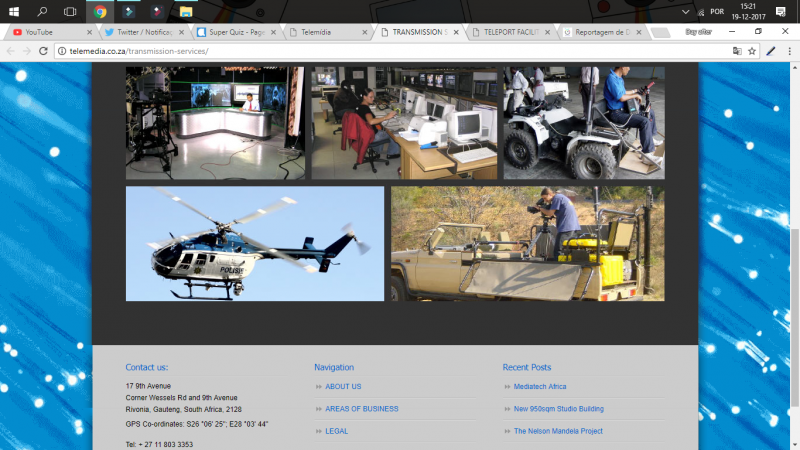Viewport: 800px width, 450px height.
Task: Click the Recent Posts heading
Action: click(527, 367)
